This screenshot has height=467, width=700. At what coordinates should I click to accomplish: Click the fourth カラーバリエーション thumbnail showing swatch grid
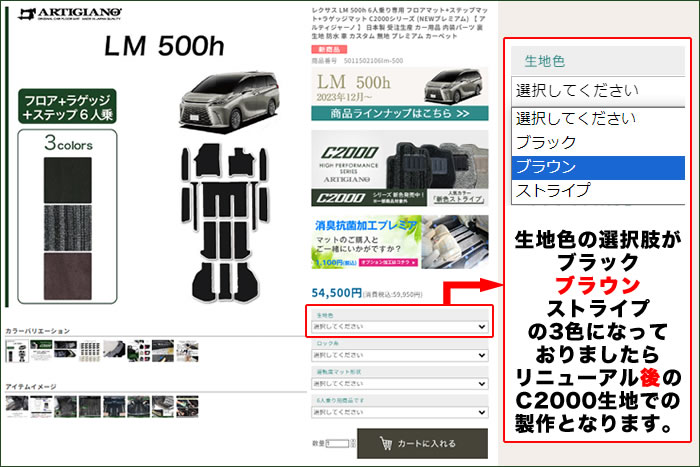[x=90, y=350]
